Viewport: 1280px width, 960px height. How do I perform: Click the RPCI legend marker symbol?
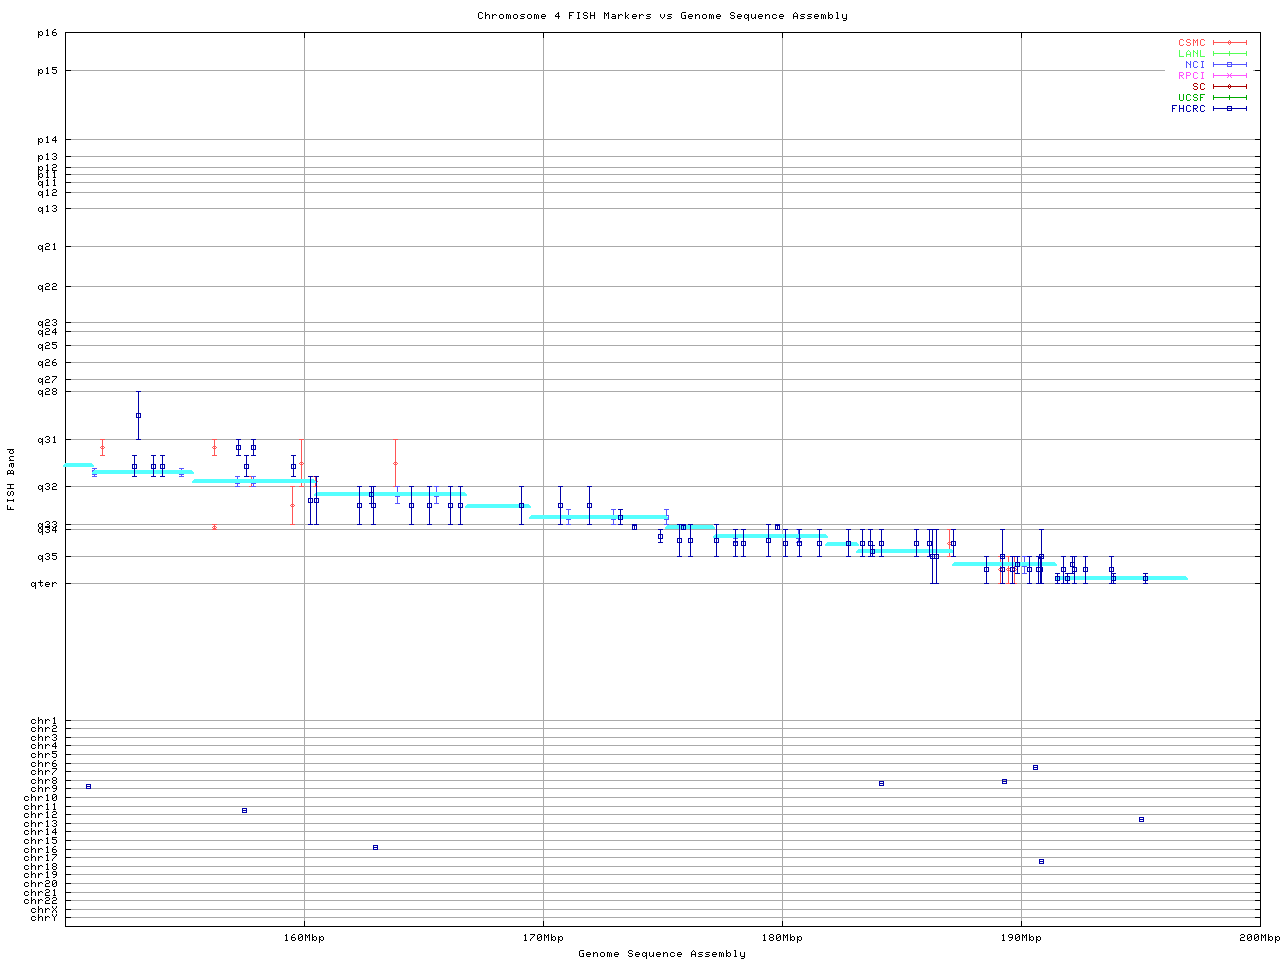coord(1229,76)
